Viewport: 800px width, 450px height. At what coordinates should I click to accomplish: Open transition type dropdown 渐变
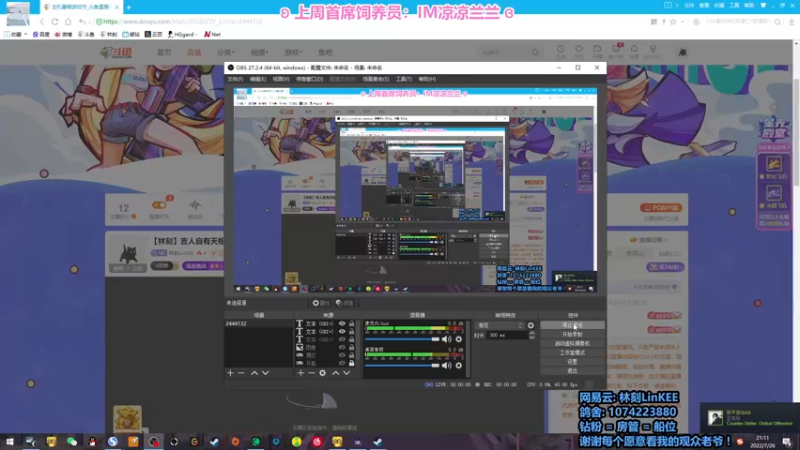click(499, 325)
